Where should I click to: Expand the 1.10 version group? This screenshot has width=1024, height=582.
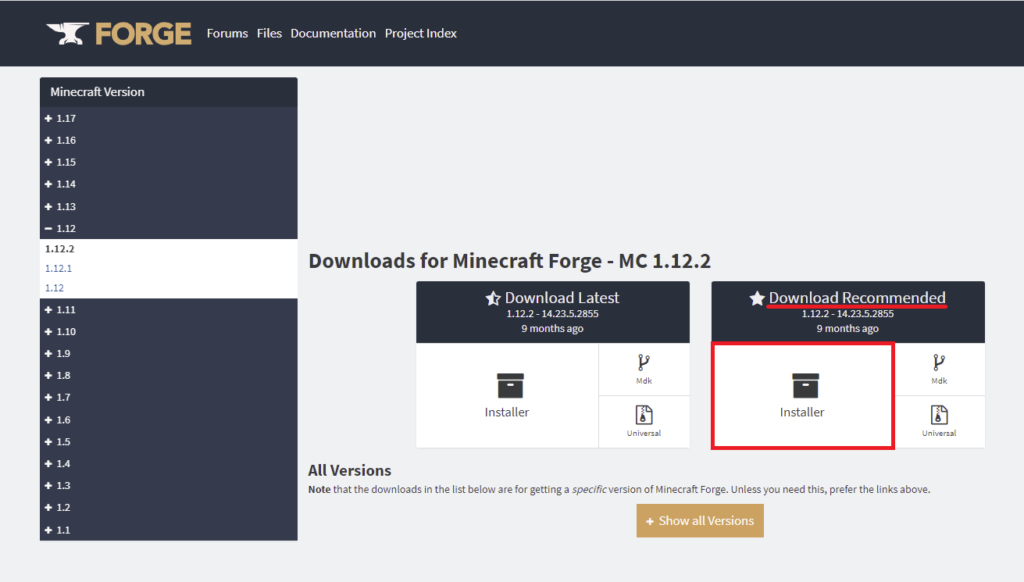click(x=168, y=332)
